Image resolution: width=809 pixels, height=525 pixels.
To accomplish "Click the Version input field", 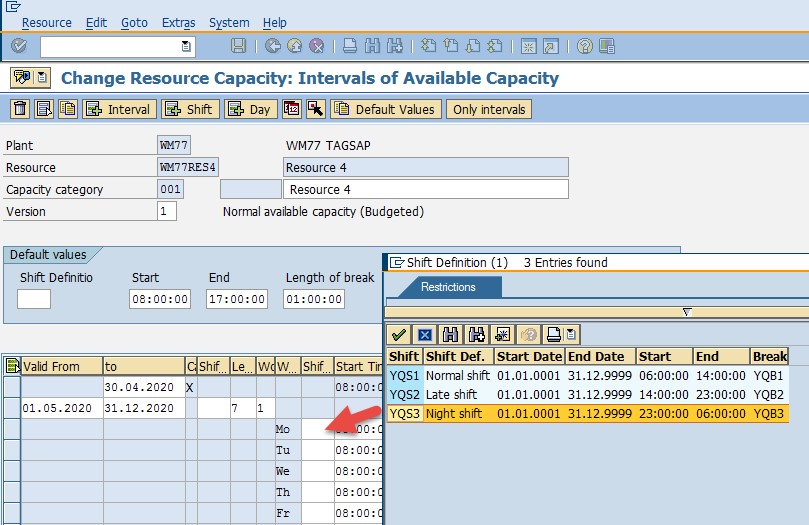I will coord(167,211).
